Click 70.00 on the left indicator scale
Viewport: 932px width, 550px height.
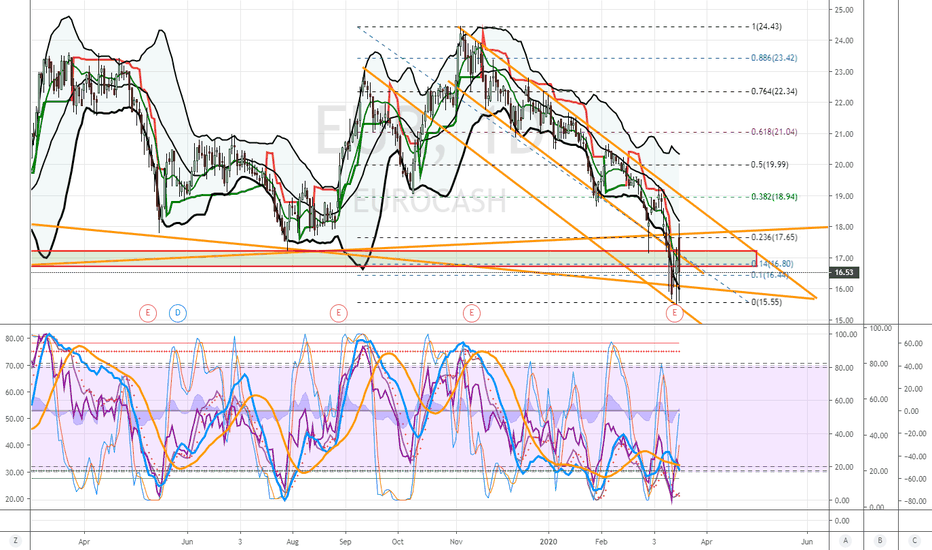coord(15,366)
